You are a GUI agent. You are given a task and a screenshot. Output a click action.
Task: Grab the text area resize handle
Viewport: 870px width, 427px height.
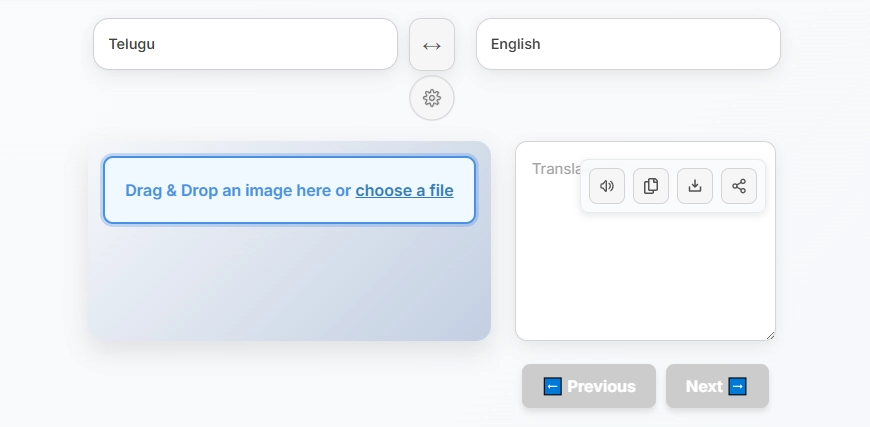770,335
